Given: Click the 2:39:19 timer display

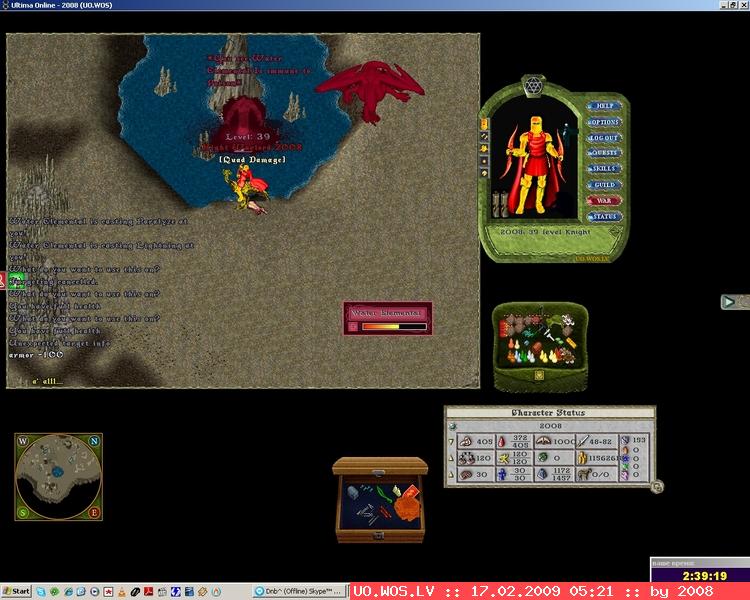Looking at the screenshot, I should [705, 576].
